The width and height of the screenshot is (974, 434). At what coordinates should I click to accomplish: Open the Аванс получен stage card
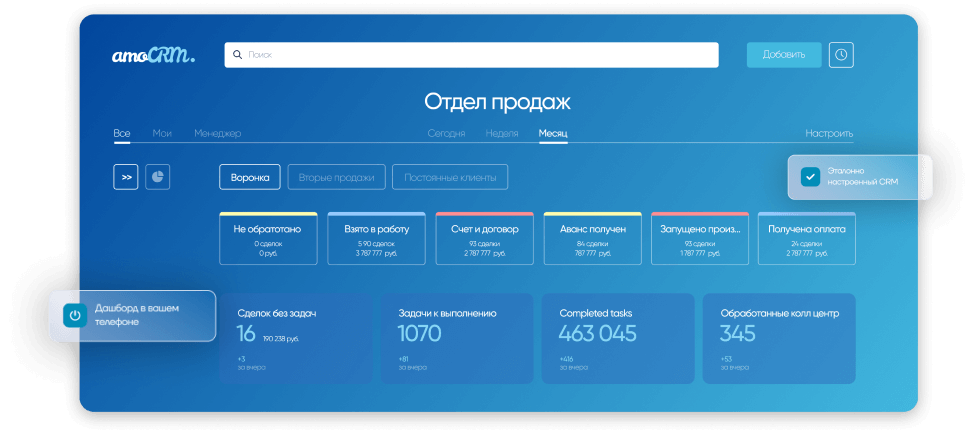click(x=593, y=238)
